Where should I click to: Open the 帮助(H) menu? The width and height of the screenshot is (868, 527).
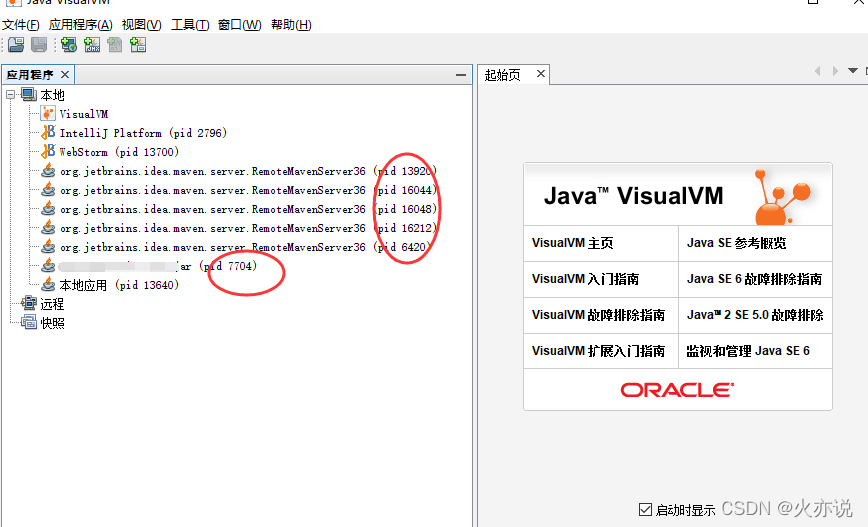pyautogui.click(x=291, y=25)
